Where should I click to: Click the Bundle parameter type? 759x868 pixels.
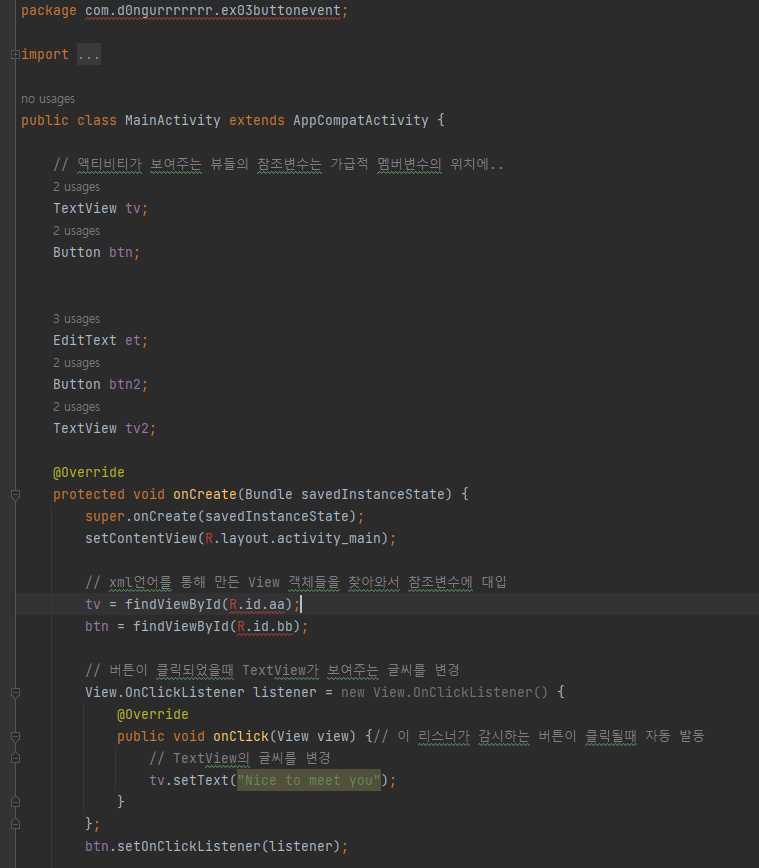click(x=269, y=494)
